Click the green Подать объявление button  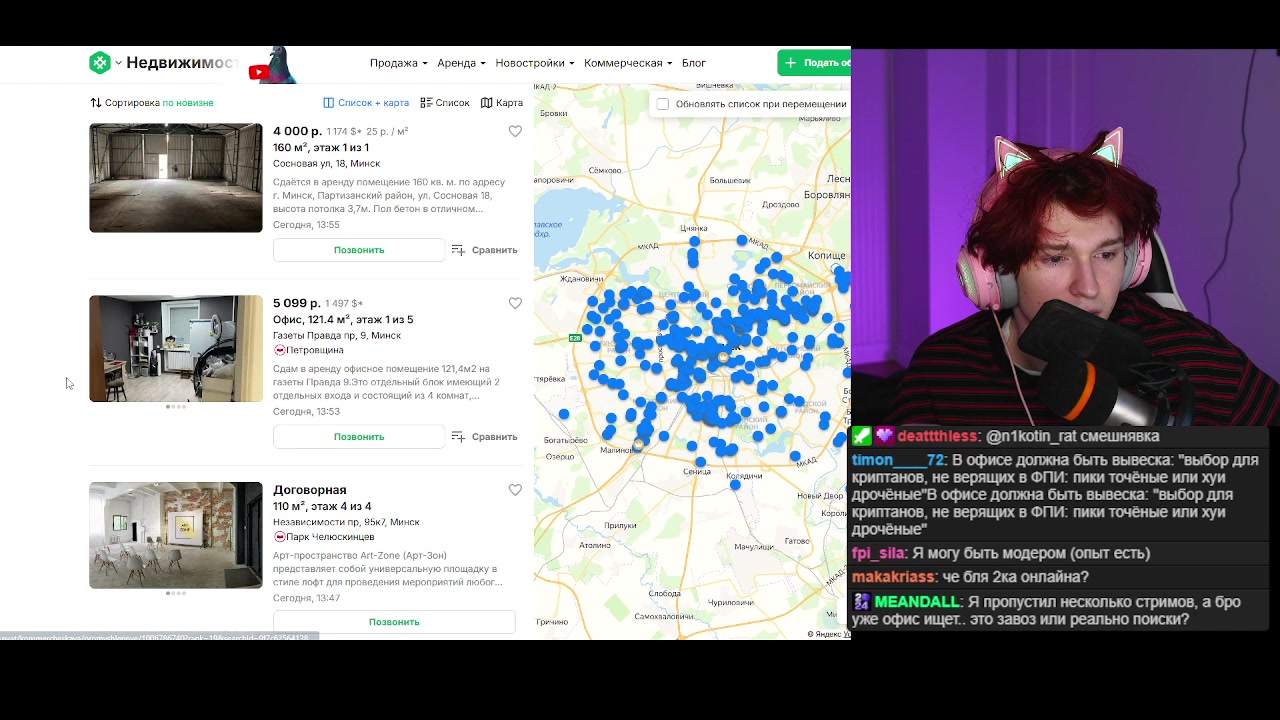815,63
